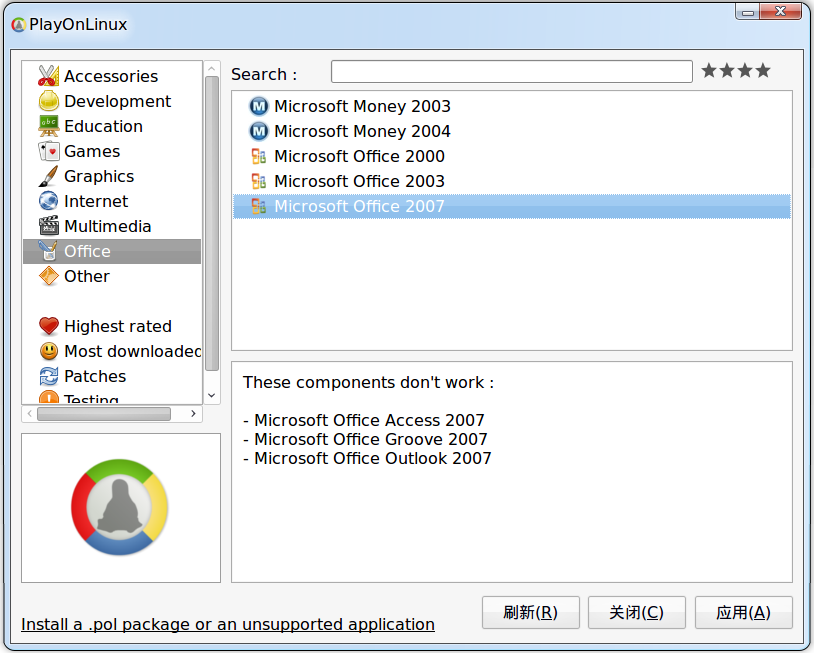Show Most downloaded applications
Screen dimensions: 814x653
click(x=132, y=351)
